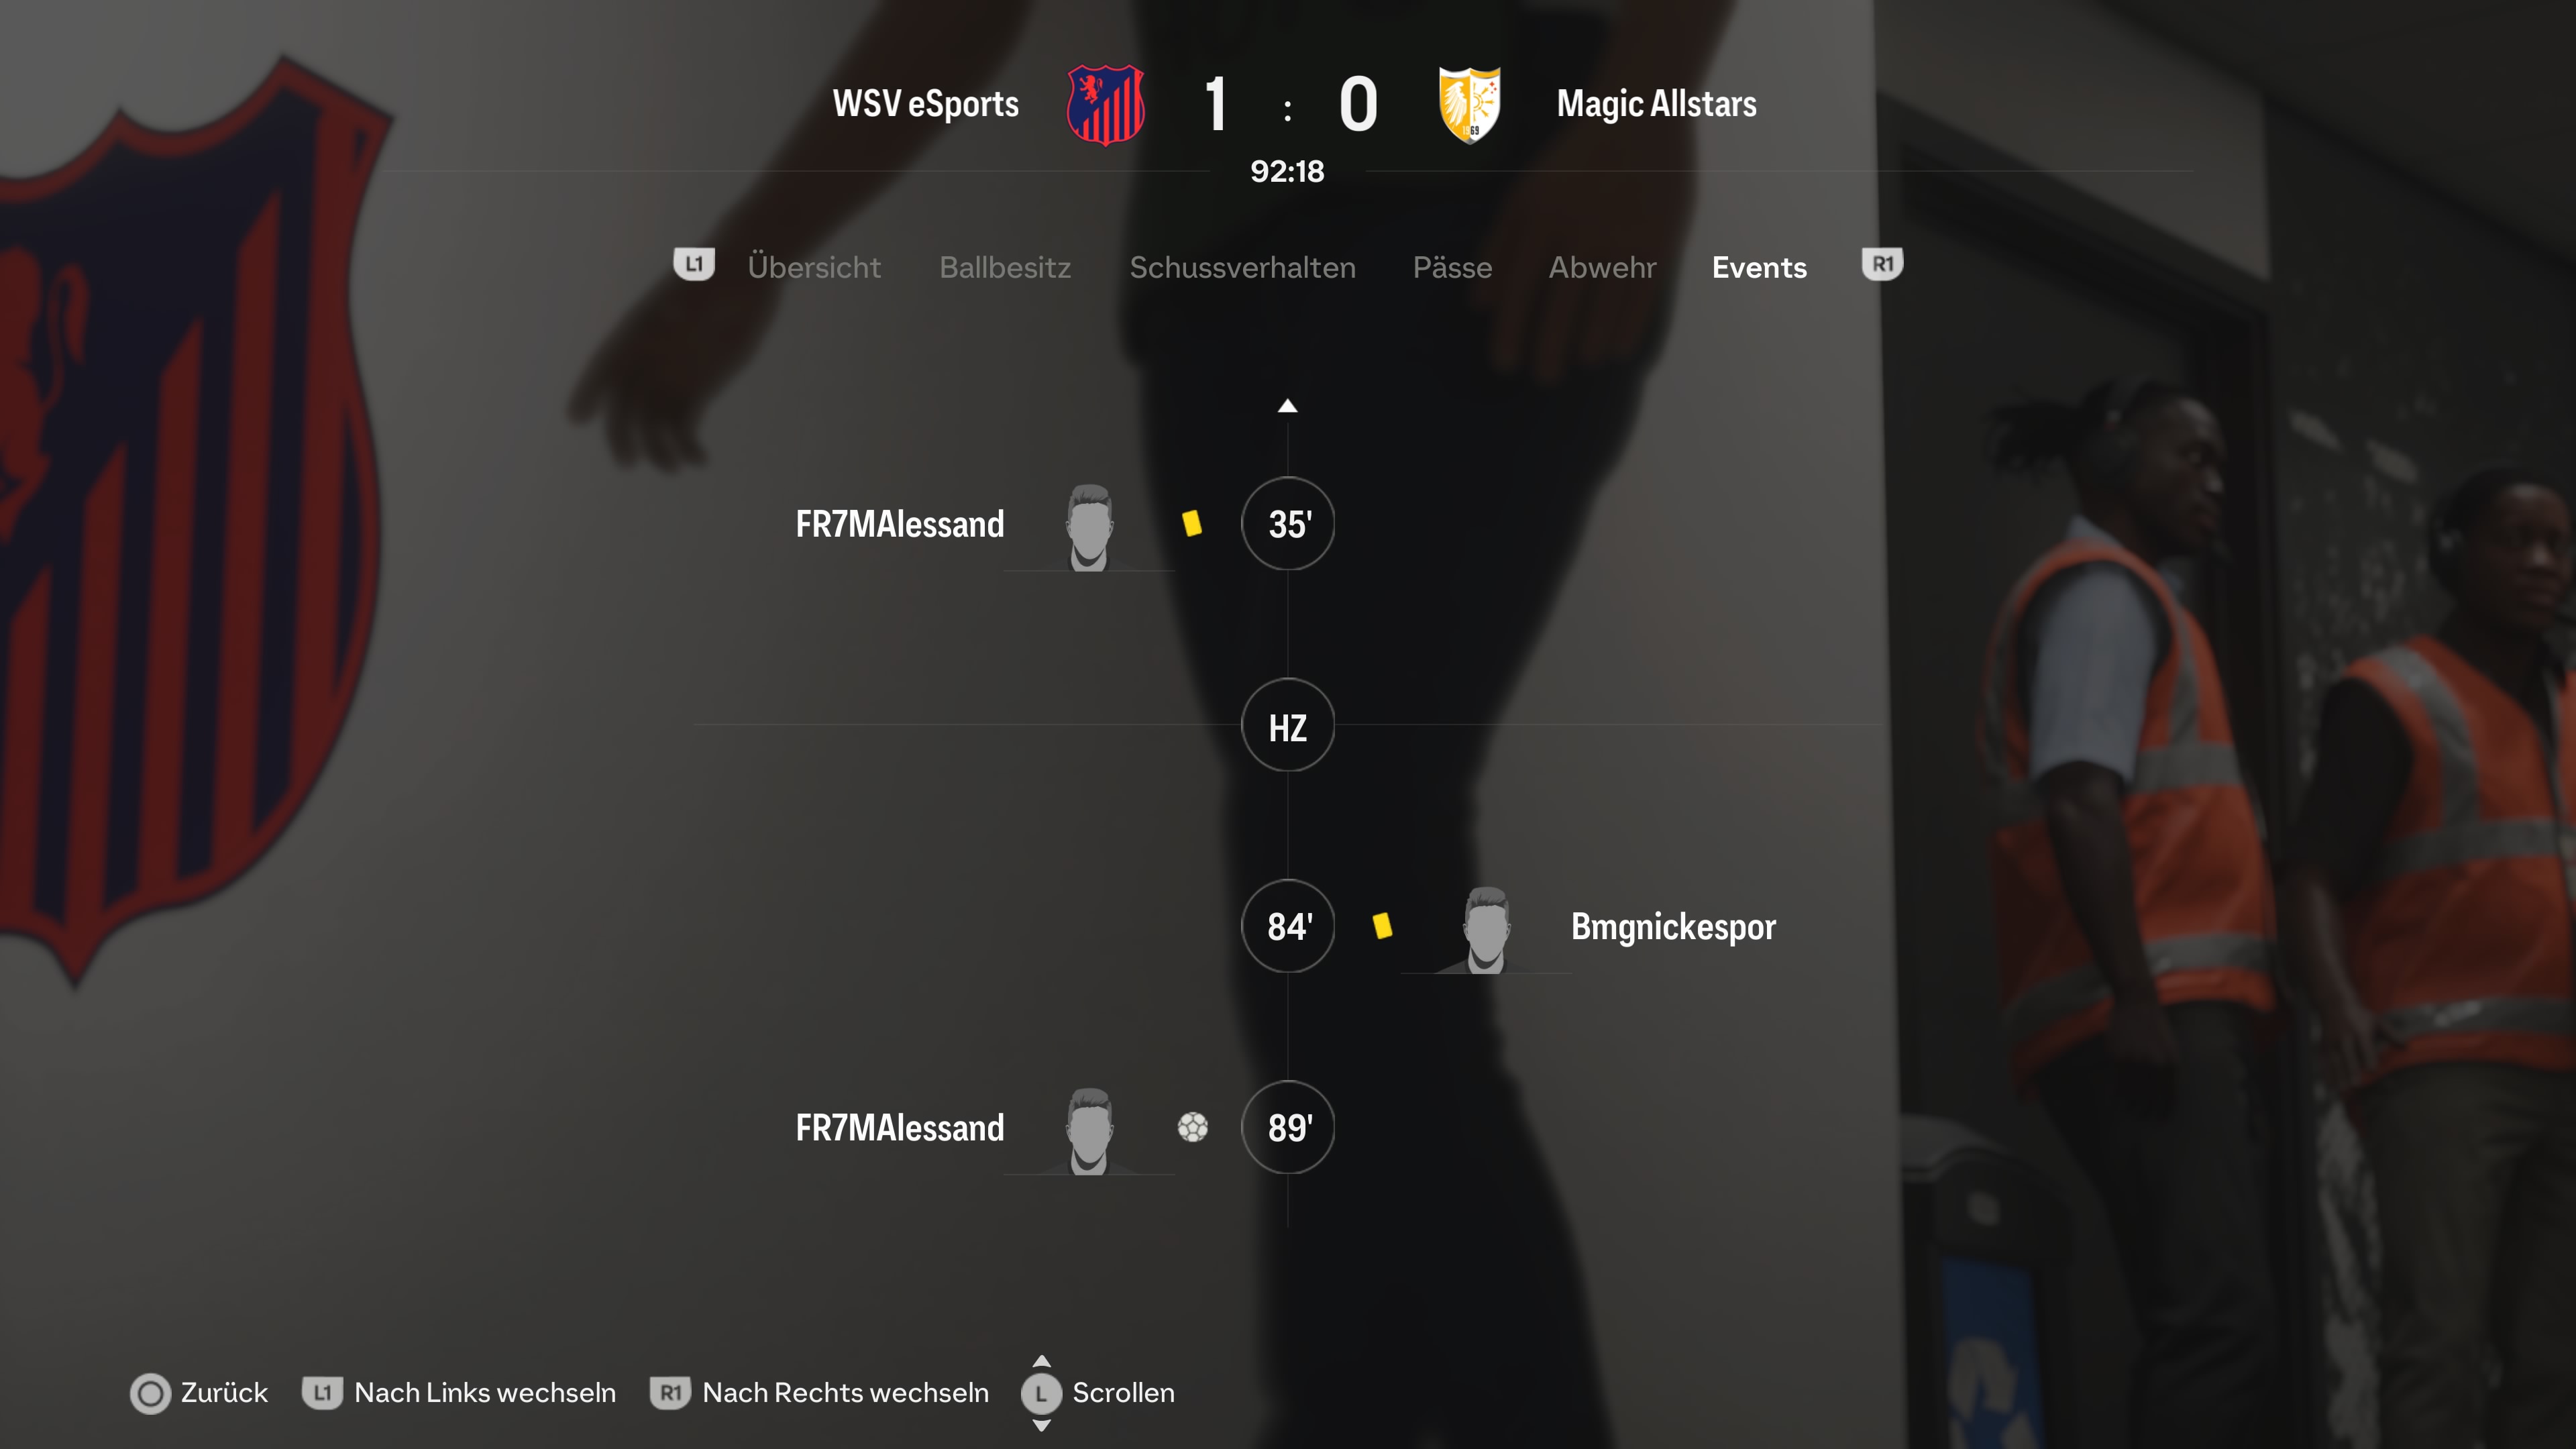Viewport: 2576px width, 1449px height.
Task: Click the Magic Allstars team crest
Action: [x=1469, y=104]
